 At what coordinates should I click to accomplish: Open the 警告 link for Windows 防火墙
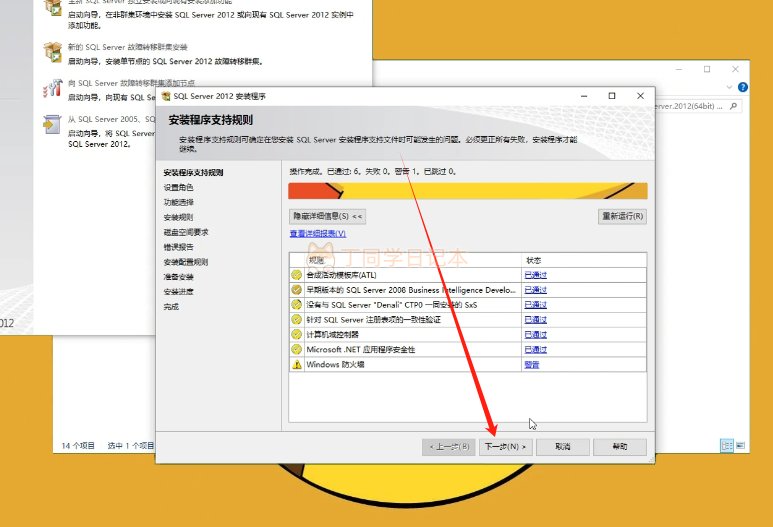point(531,365)
